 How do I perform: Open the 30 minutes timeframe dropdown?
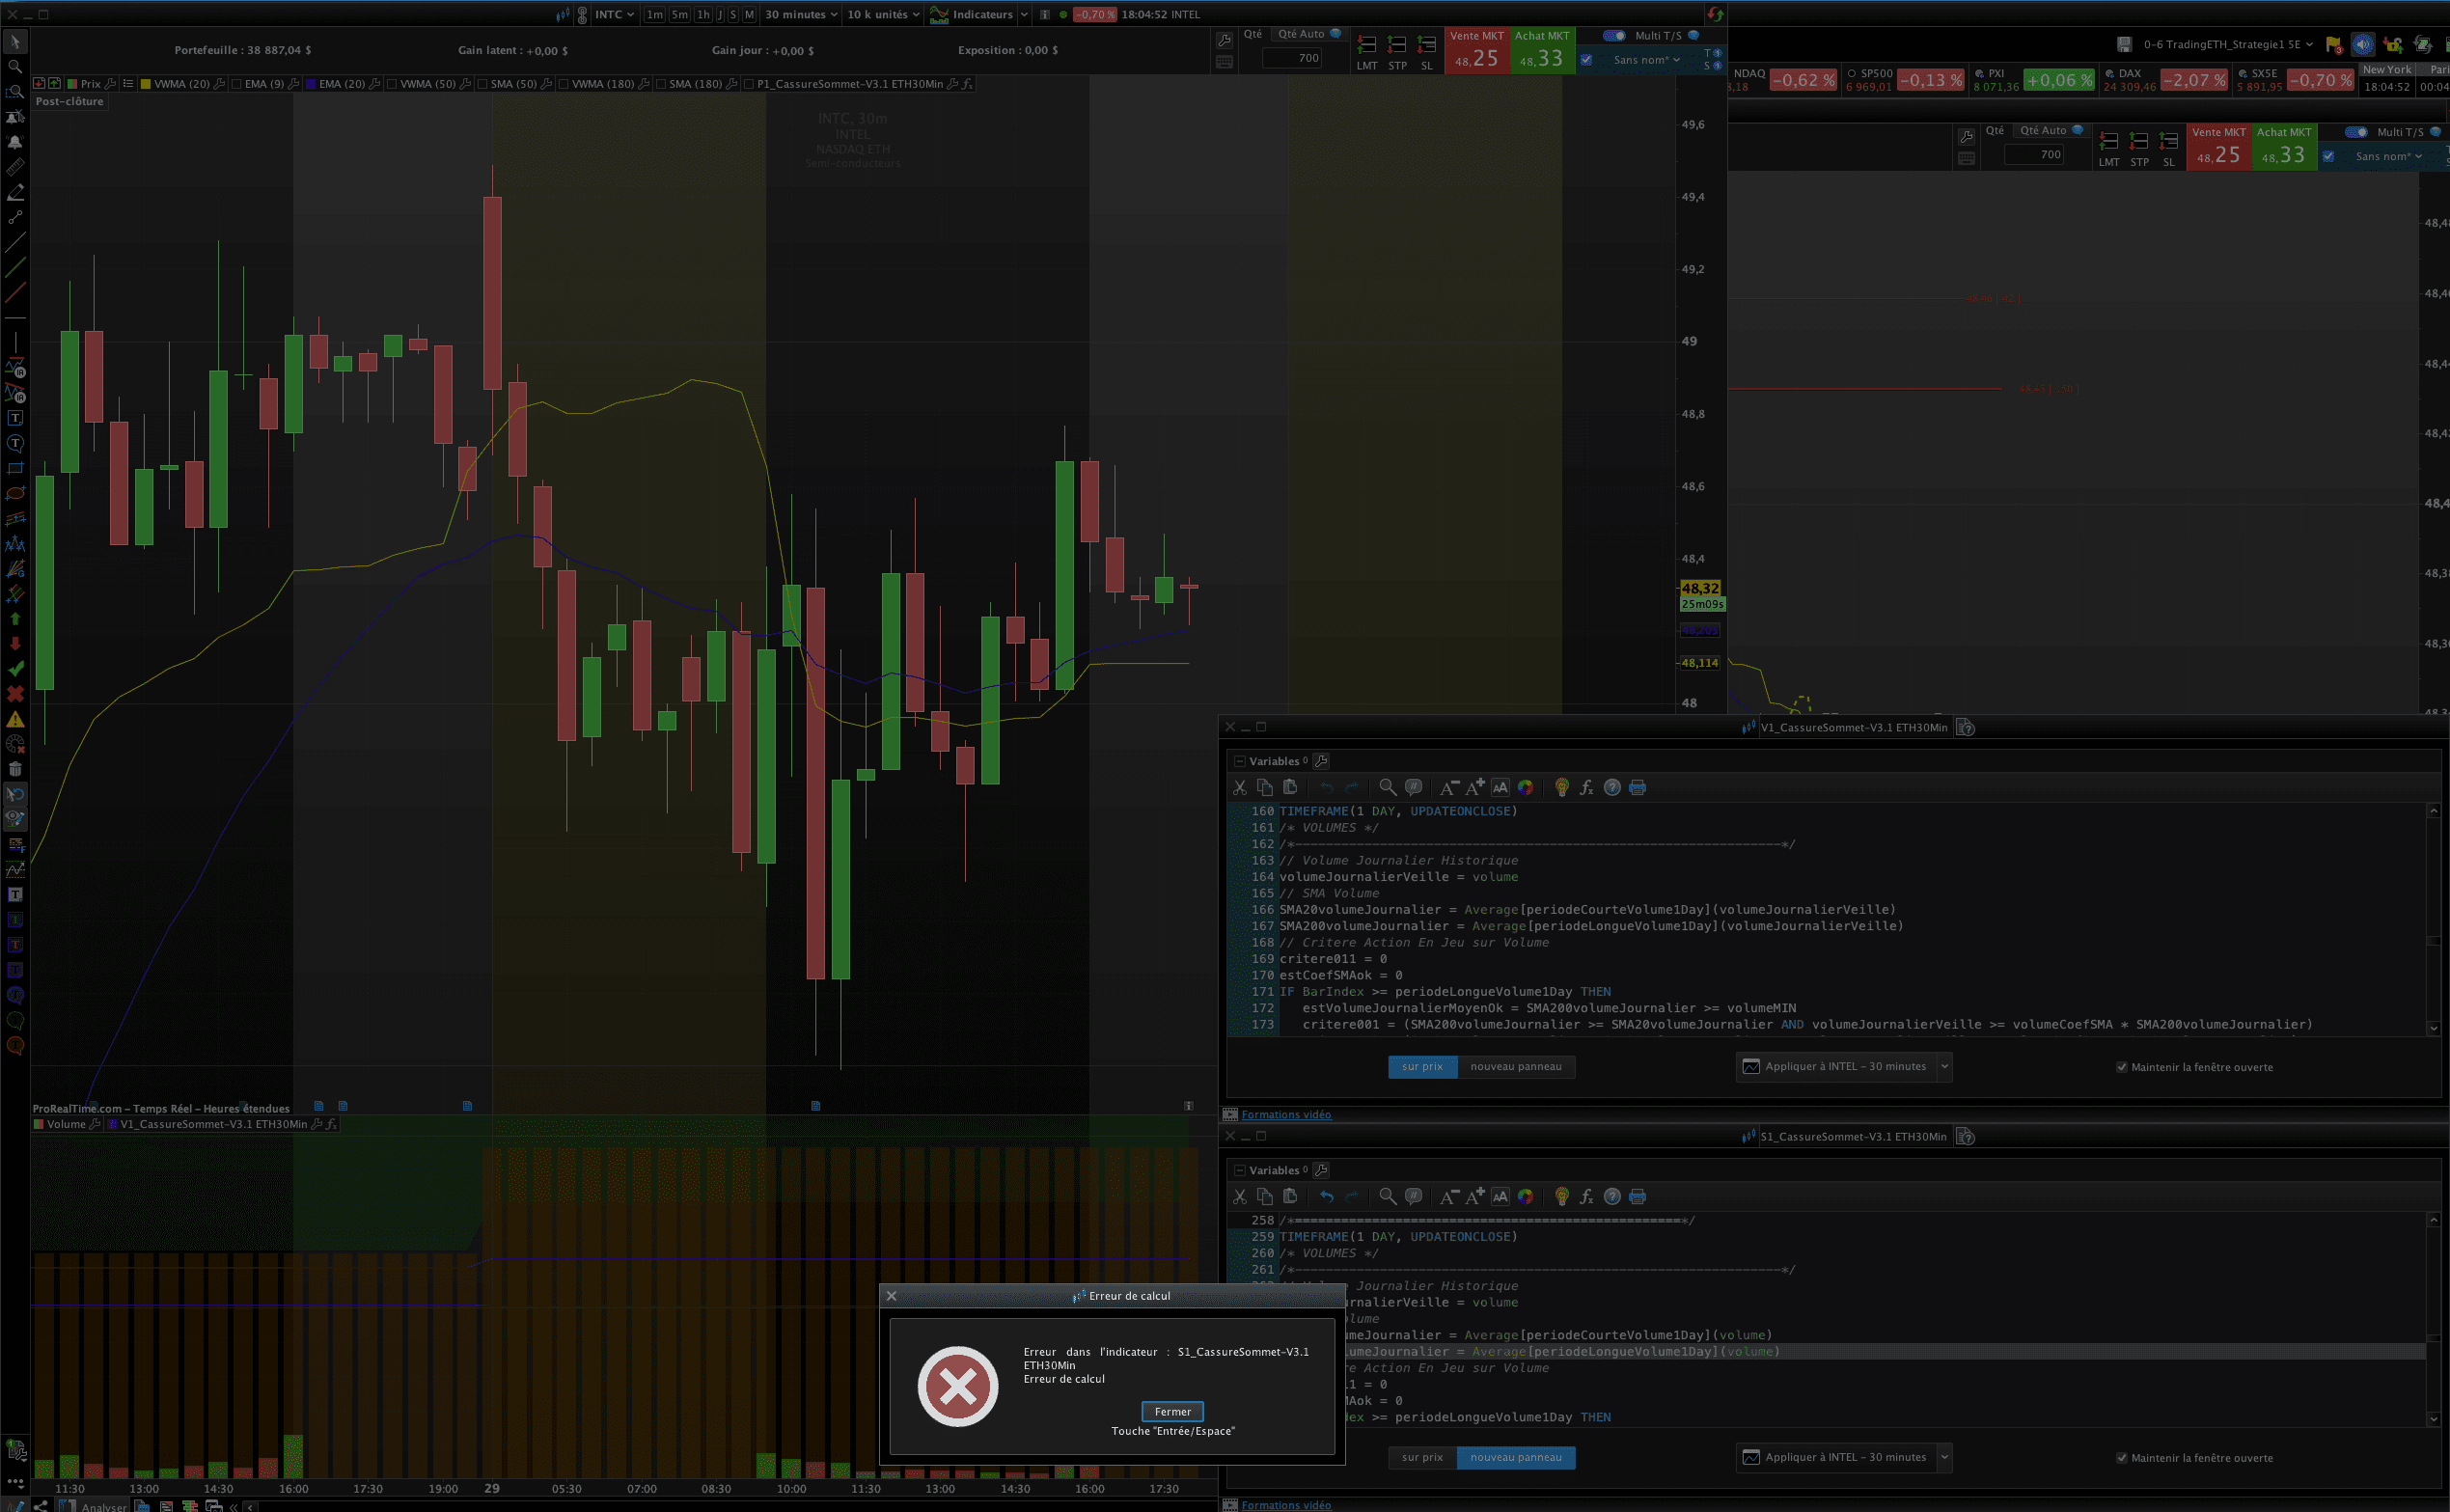pyautogui.click(x=801, y=14)
